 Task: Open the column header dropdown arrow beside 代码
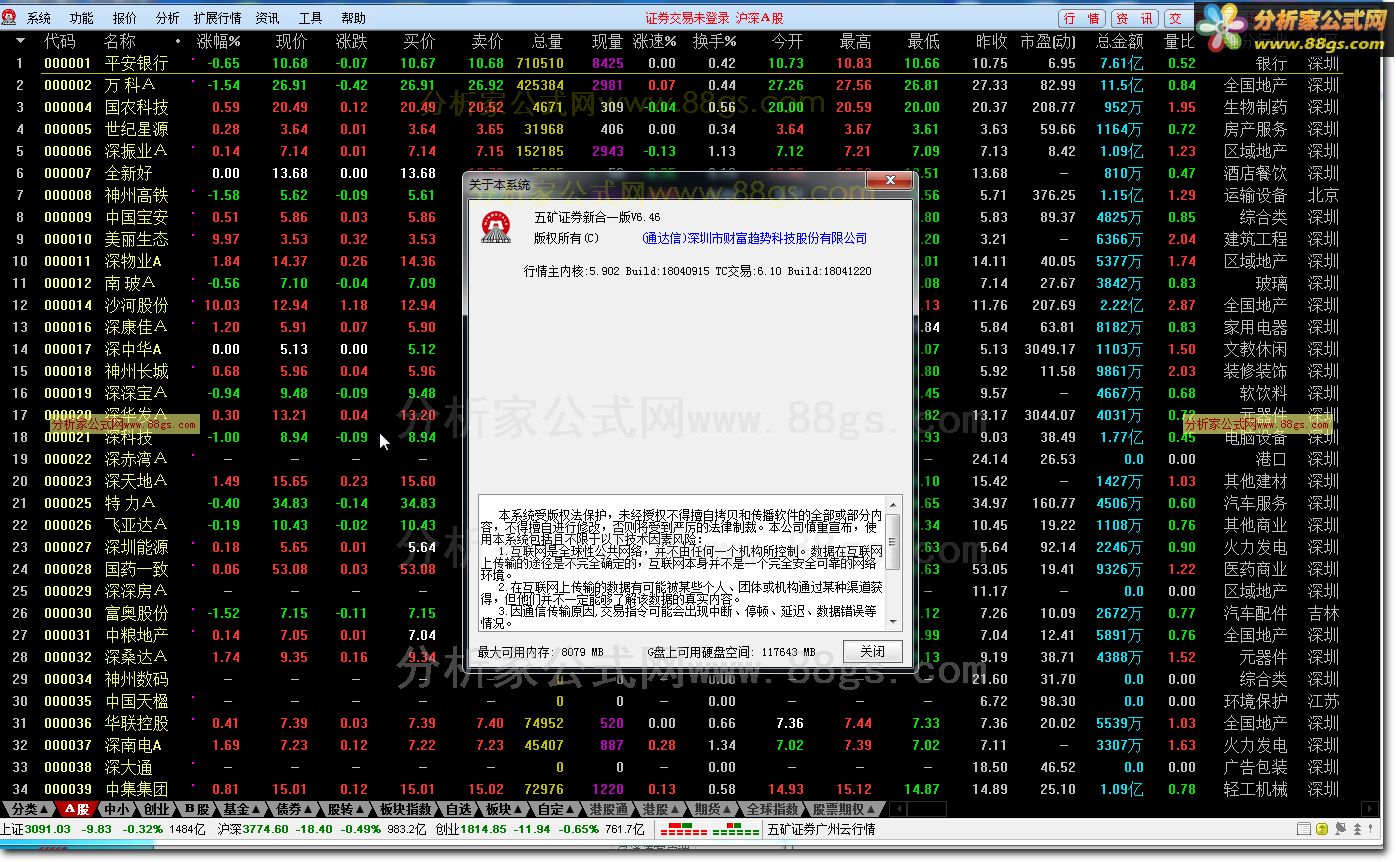click(19, 41)
